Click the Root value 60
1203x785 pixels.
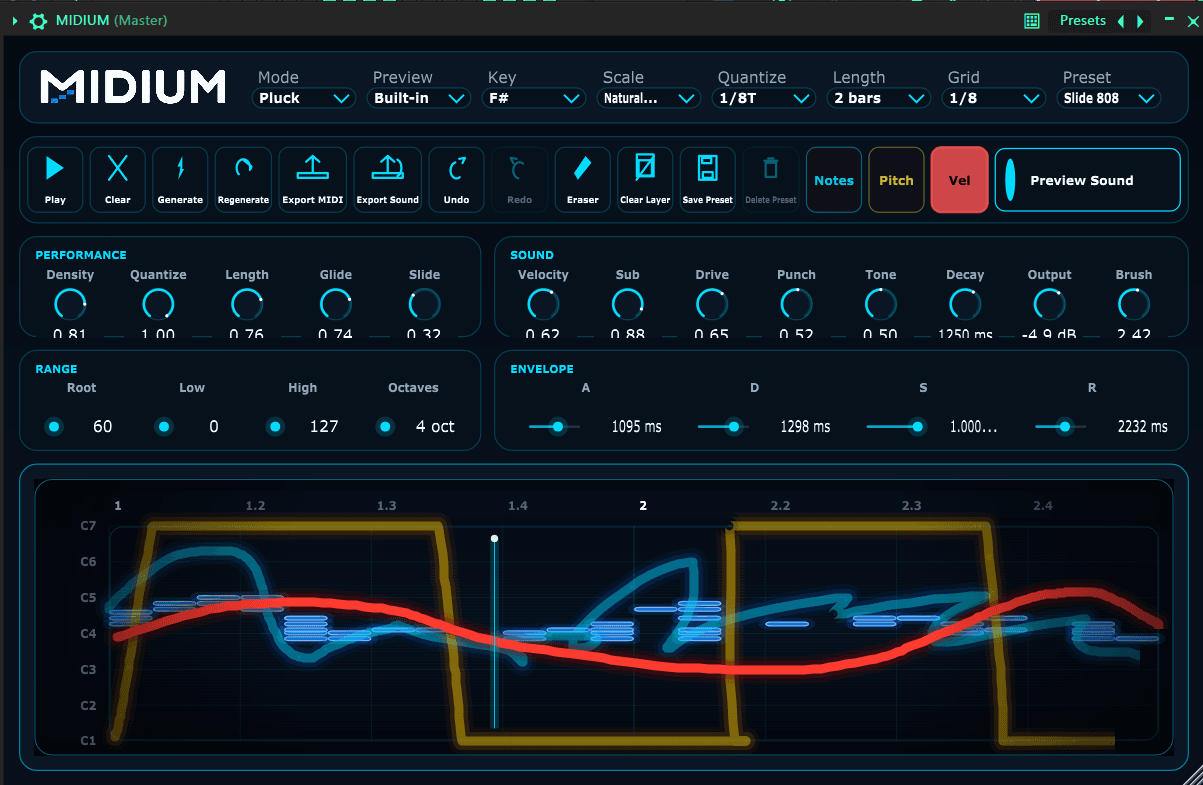pyautogui.click(x=103, y=427)
